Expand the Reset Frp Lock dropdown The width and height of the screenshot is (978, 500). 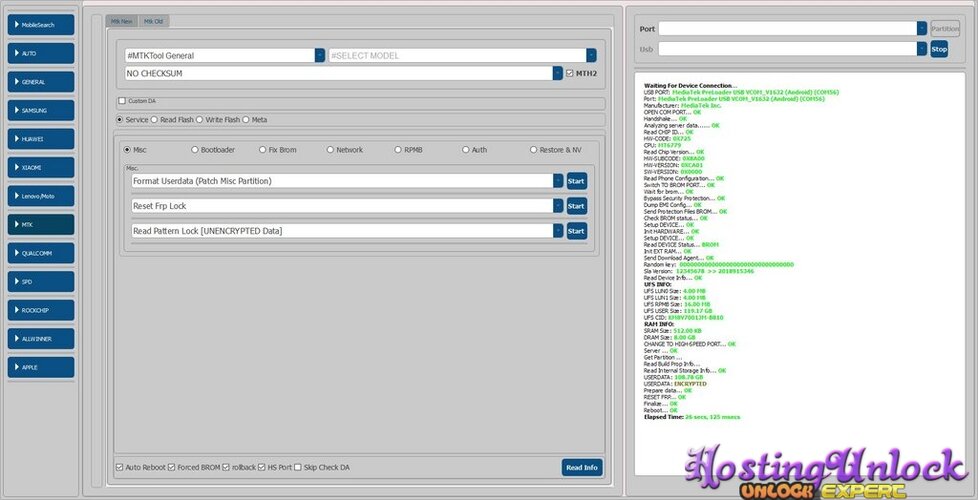(558, 206)
